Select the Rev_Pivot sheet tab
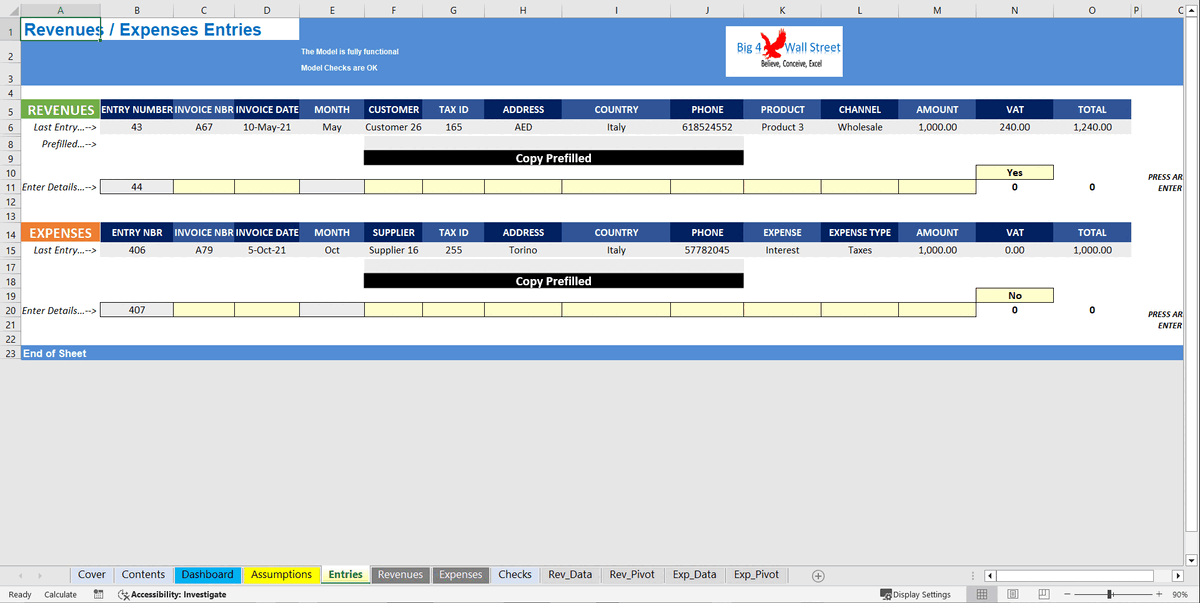This screenshot has height=603, width=1200. [631, 575]
